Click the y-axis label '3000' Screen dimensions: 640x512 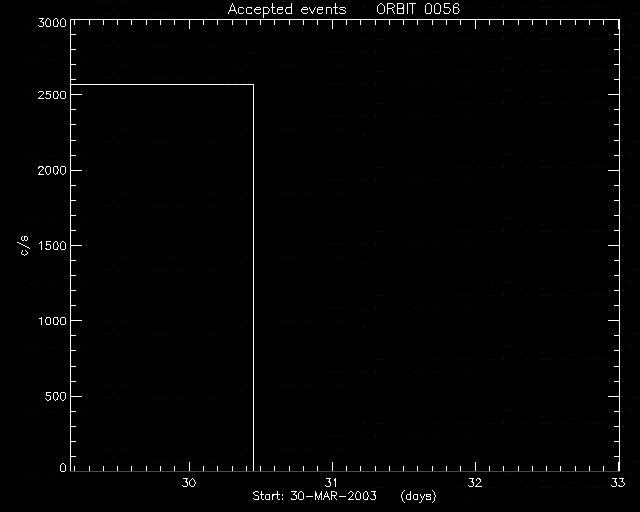(x=52, y=22)
